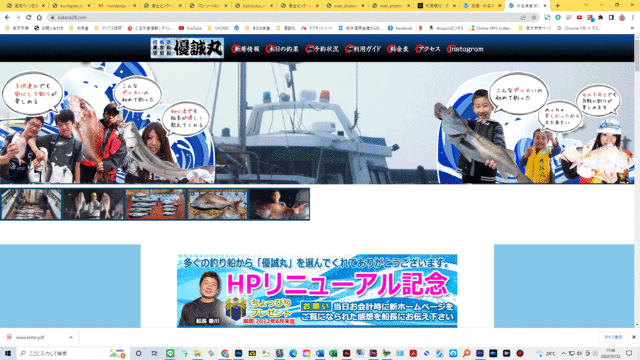Expand the tab search chevron
Viewport: 640px width, 360px height.
point(586,5)
